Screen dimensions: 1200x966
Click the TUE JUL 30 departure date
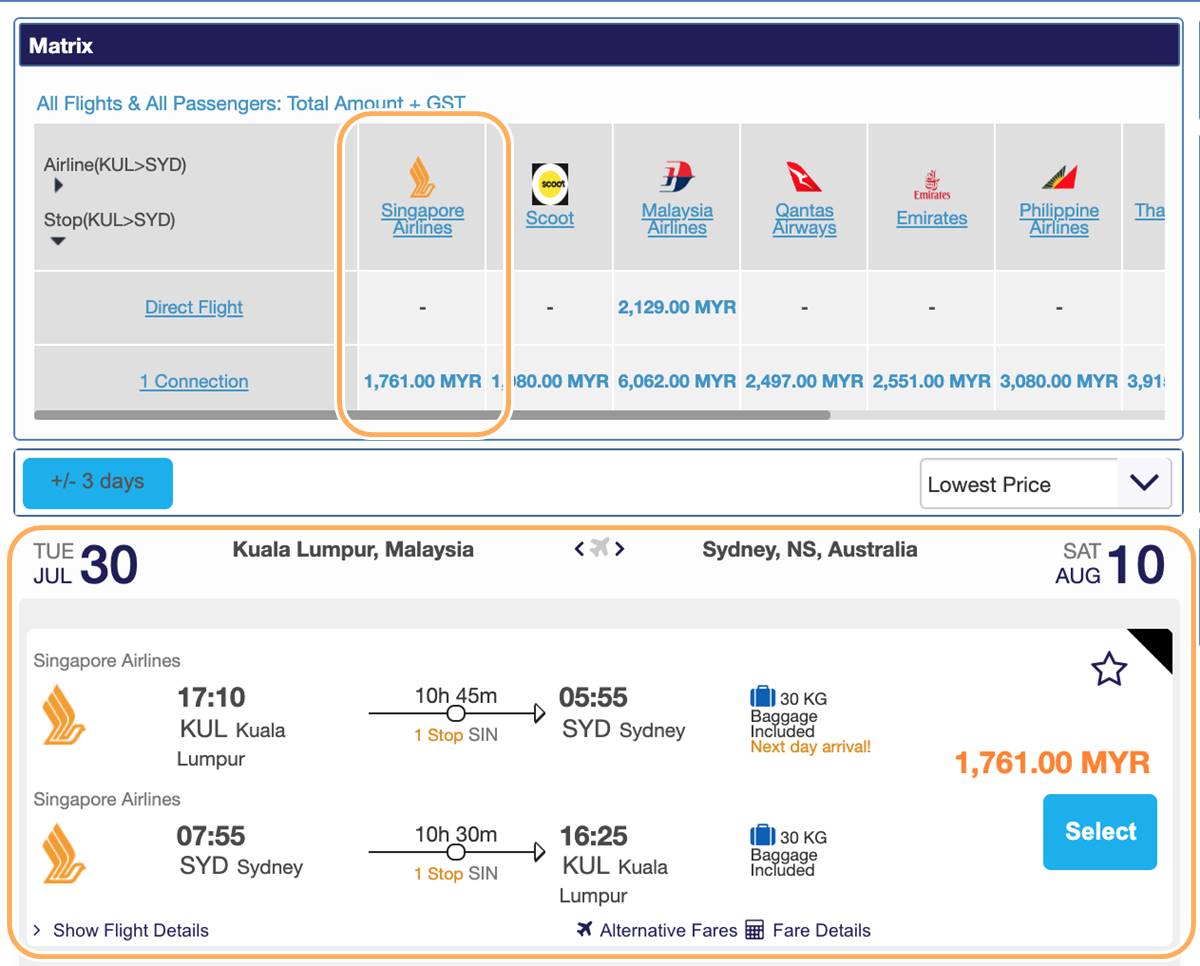[85, 564]
